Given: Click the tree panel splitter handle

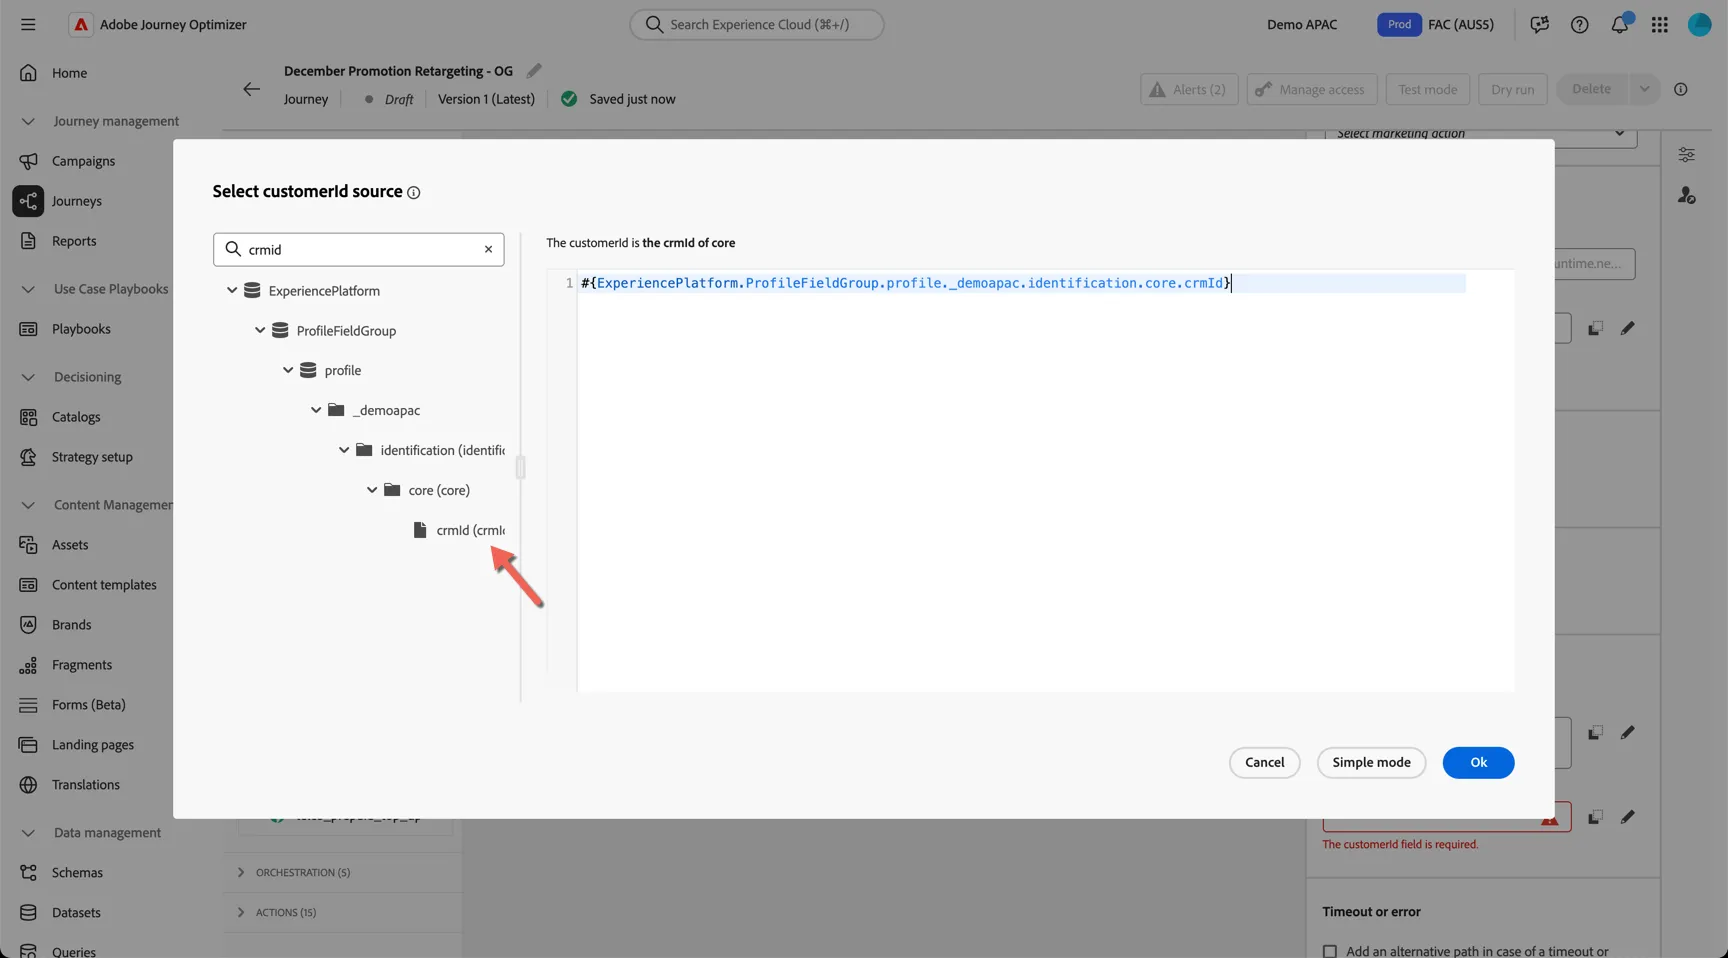Looking at the screenshot, I should point(520,467).
